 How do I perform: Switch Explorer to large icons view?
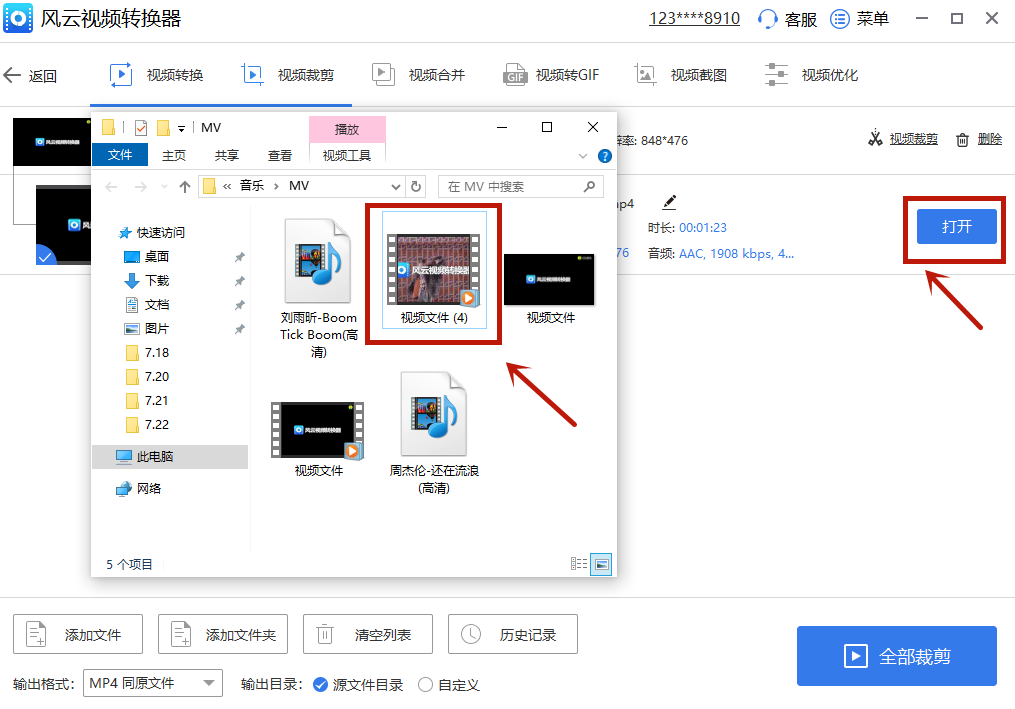coord(601,564)
